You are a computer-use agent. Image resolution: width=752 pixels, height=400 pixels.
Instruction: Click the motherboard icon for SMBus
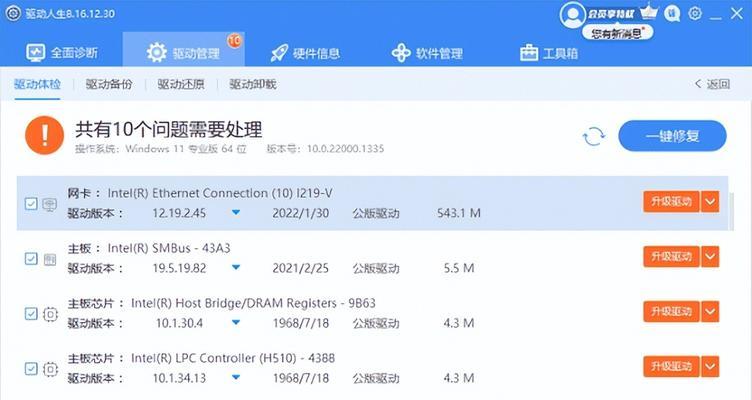pyautogui.click(x=50, y=259)
